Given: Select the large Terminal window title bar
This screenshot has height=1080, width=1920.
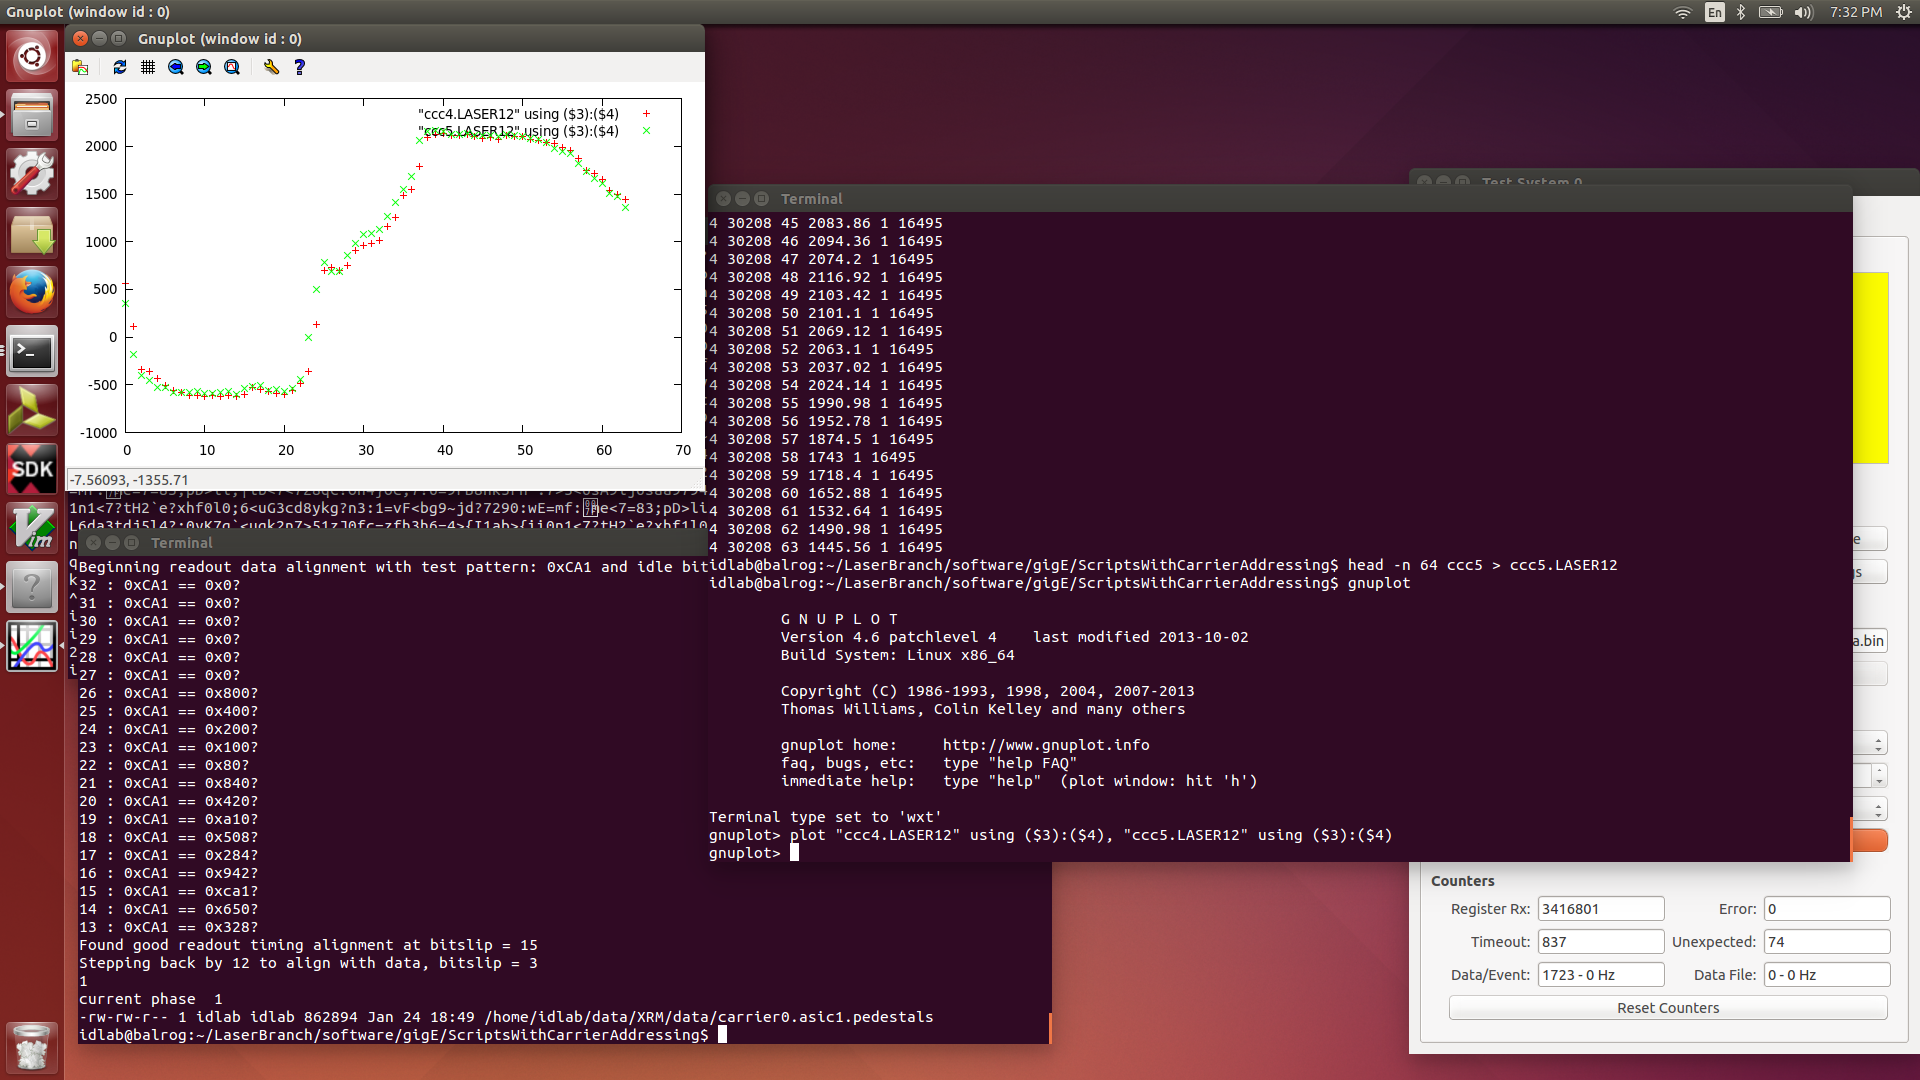Looking at the screenshot, I should (1280, 199).
